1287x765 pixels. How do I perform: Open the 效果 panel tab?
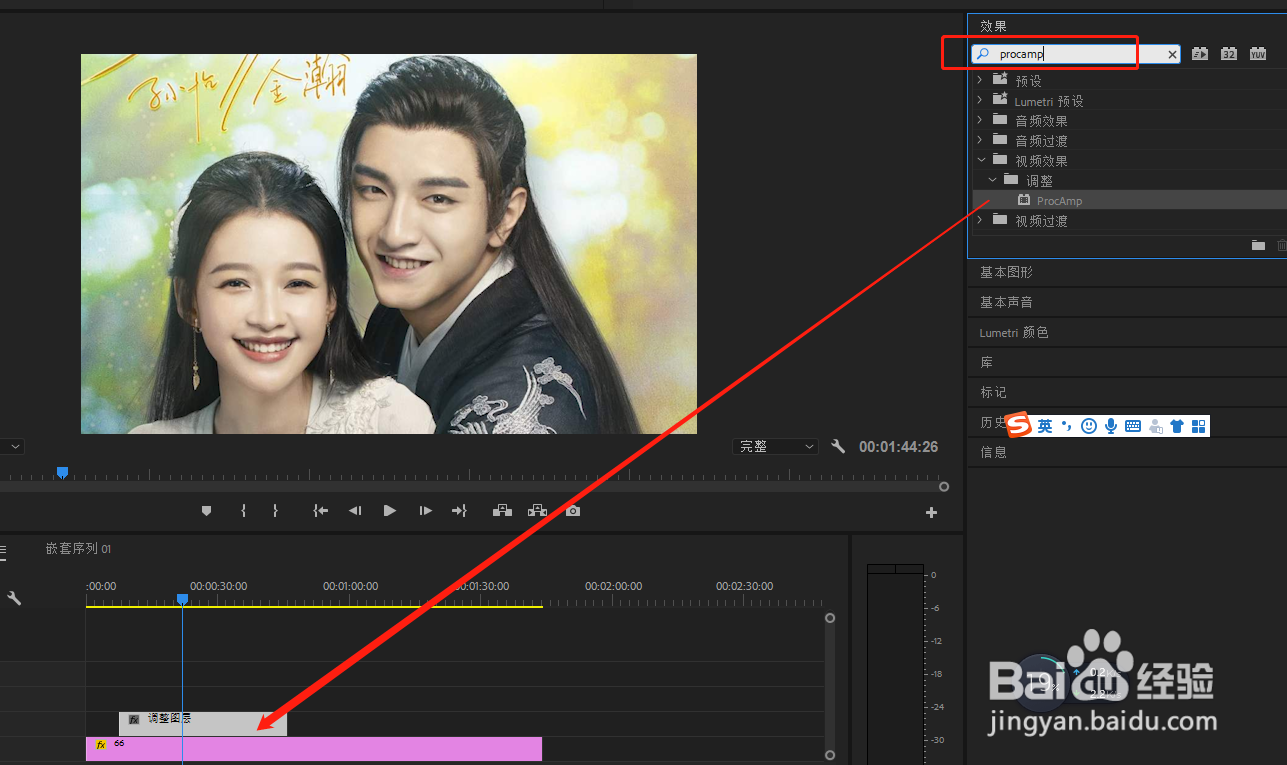pos(994,26)
